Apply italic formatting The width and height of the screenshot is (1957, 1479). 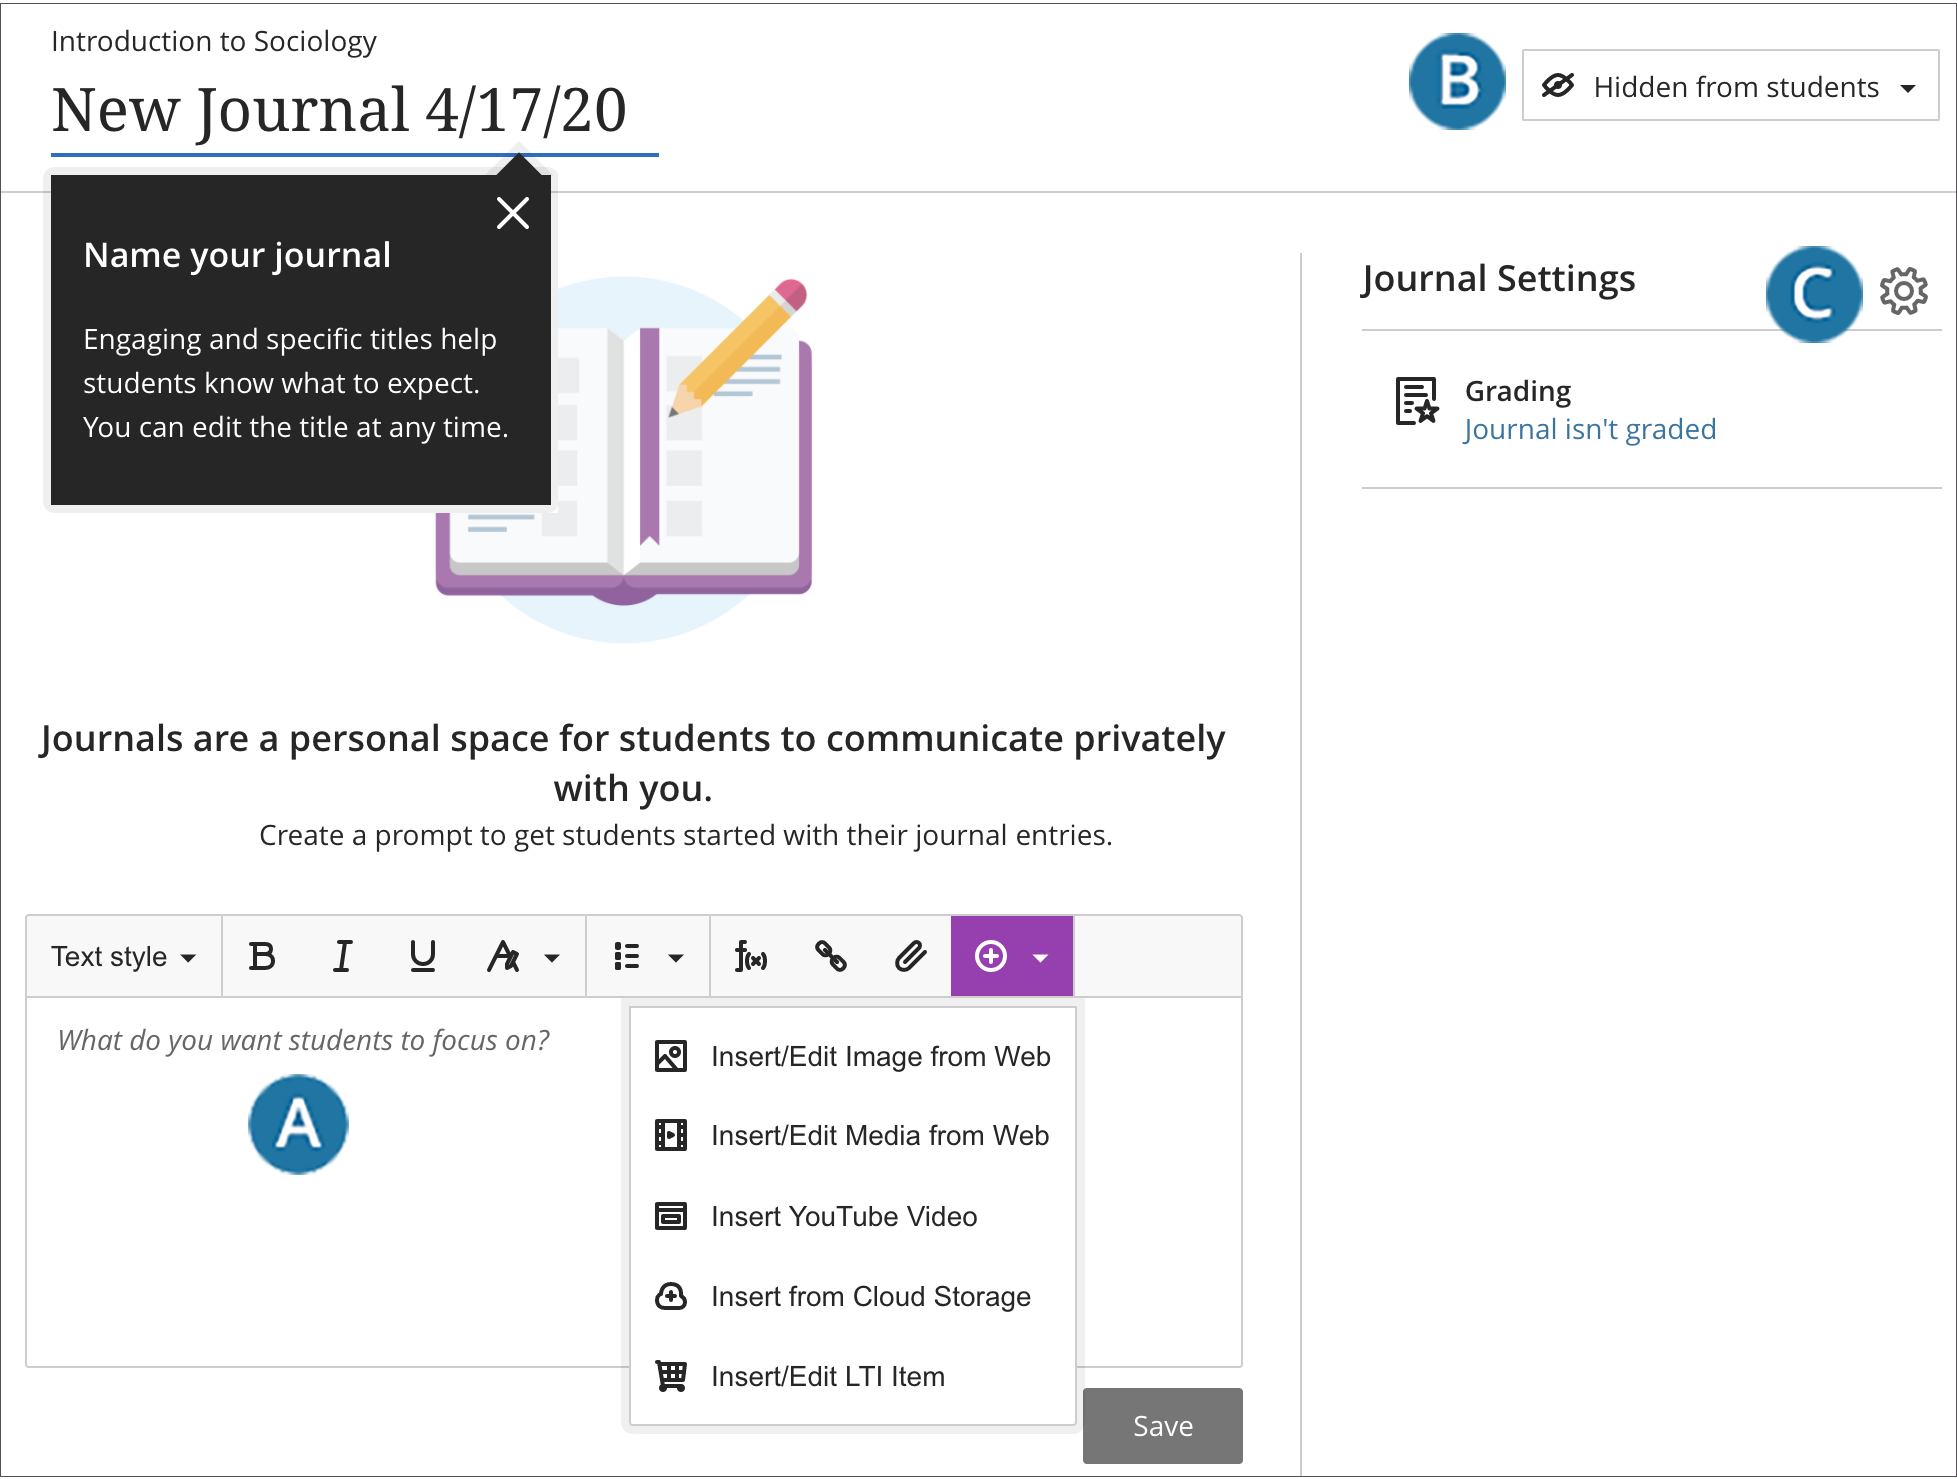pos(342,957)
